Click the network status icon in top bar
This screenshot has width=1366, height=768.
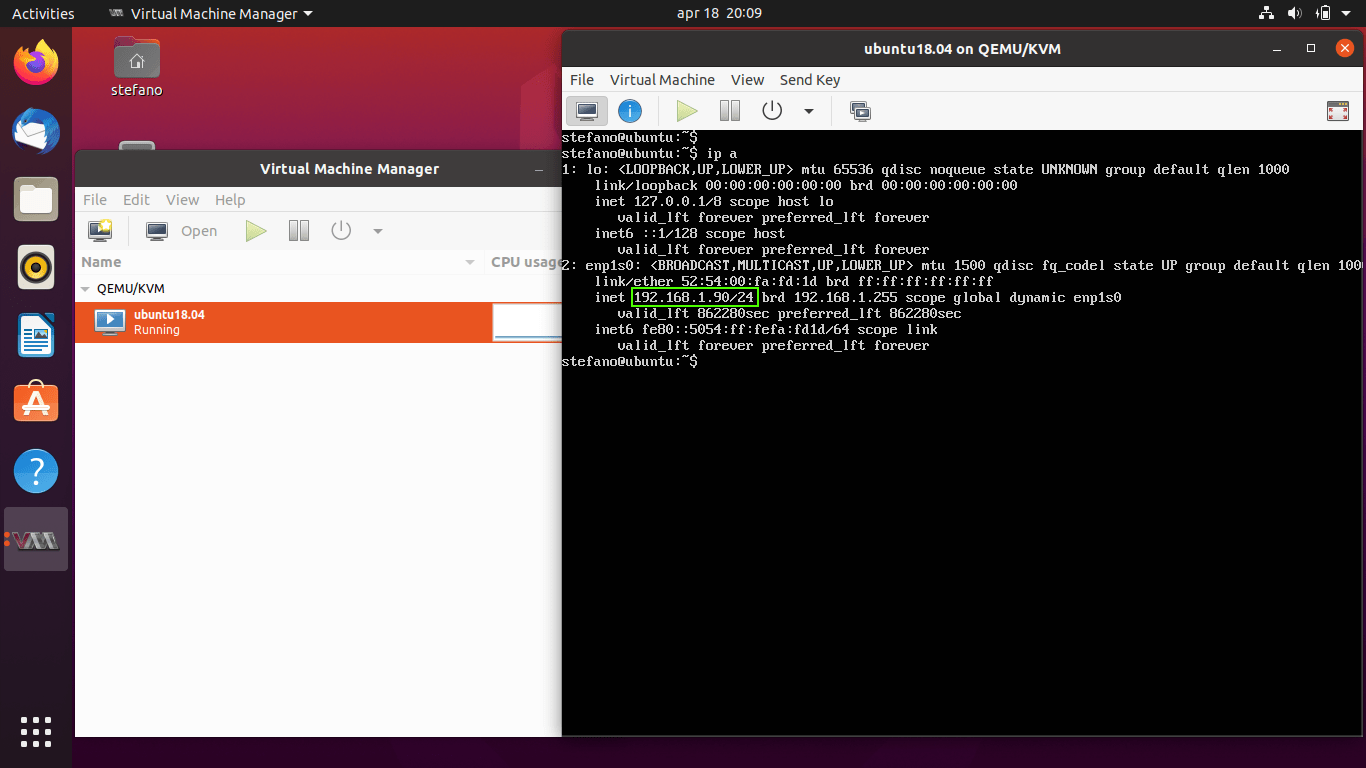1266,14
